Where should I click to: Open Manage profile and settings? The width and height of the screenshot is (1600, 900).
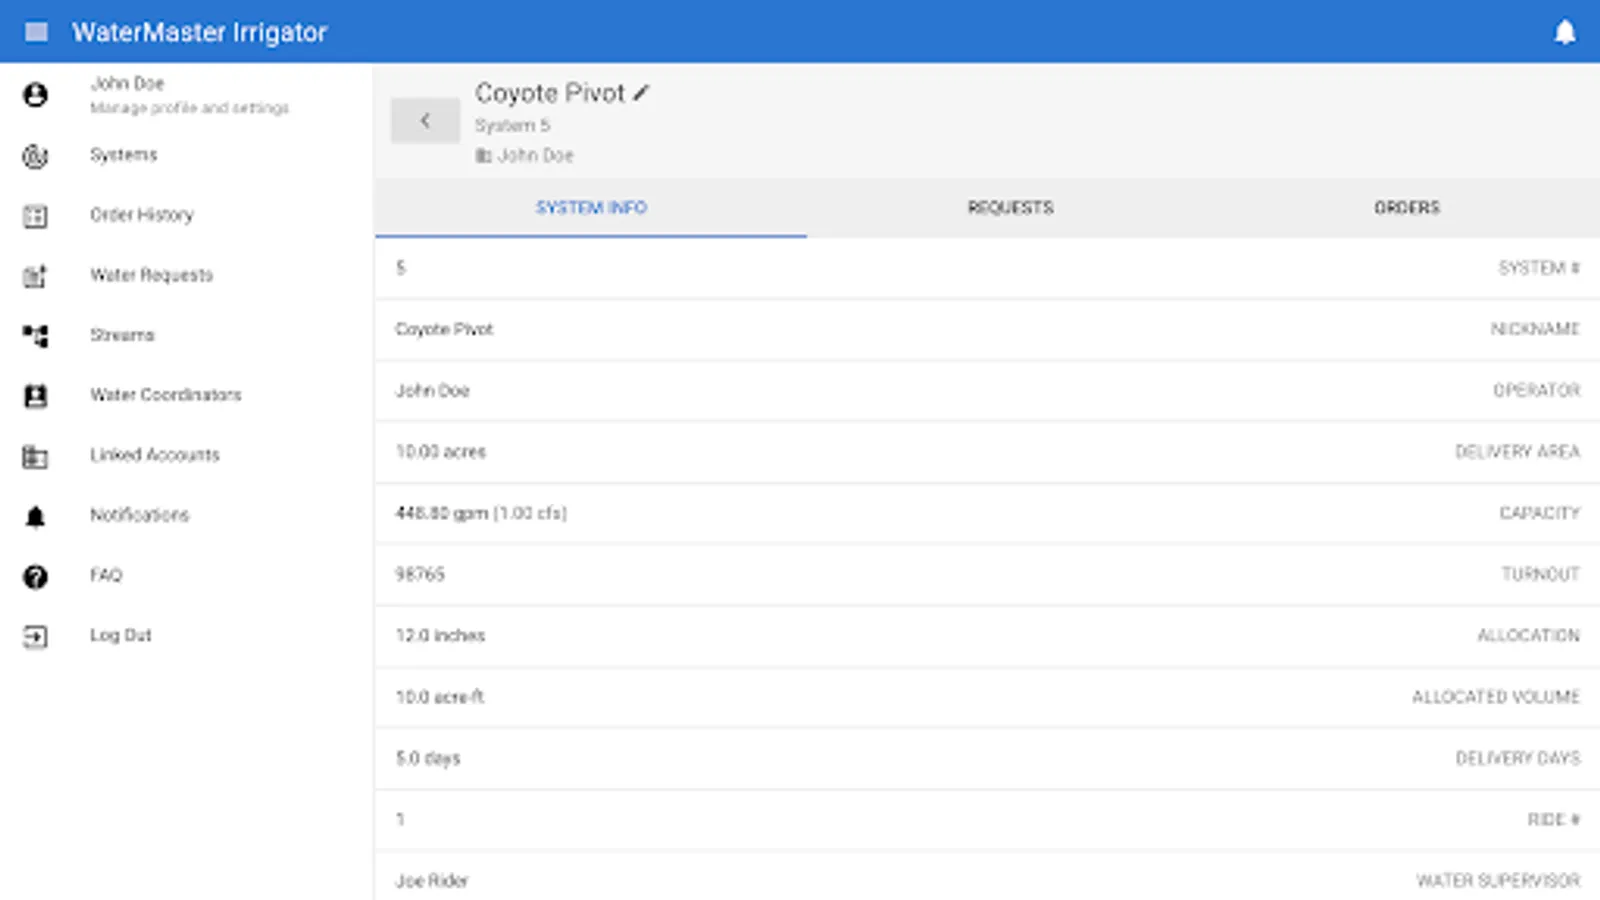click(x=188, y=108)
